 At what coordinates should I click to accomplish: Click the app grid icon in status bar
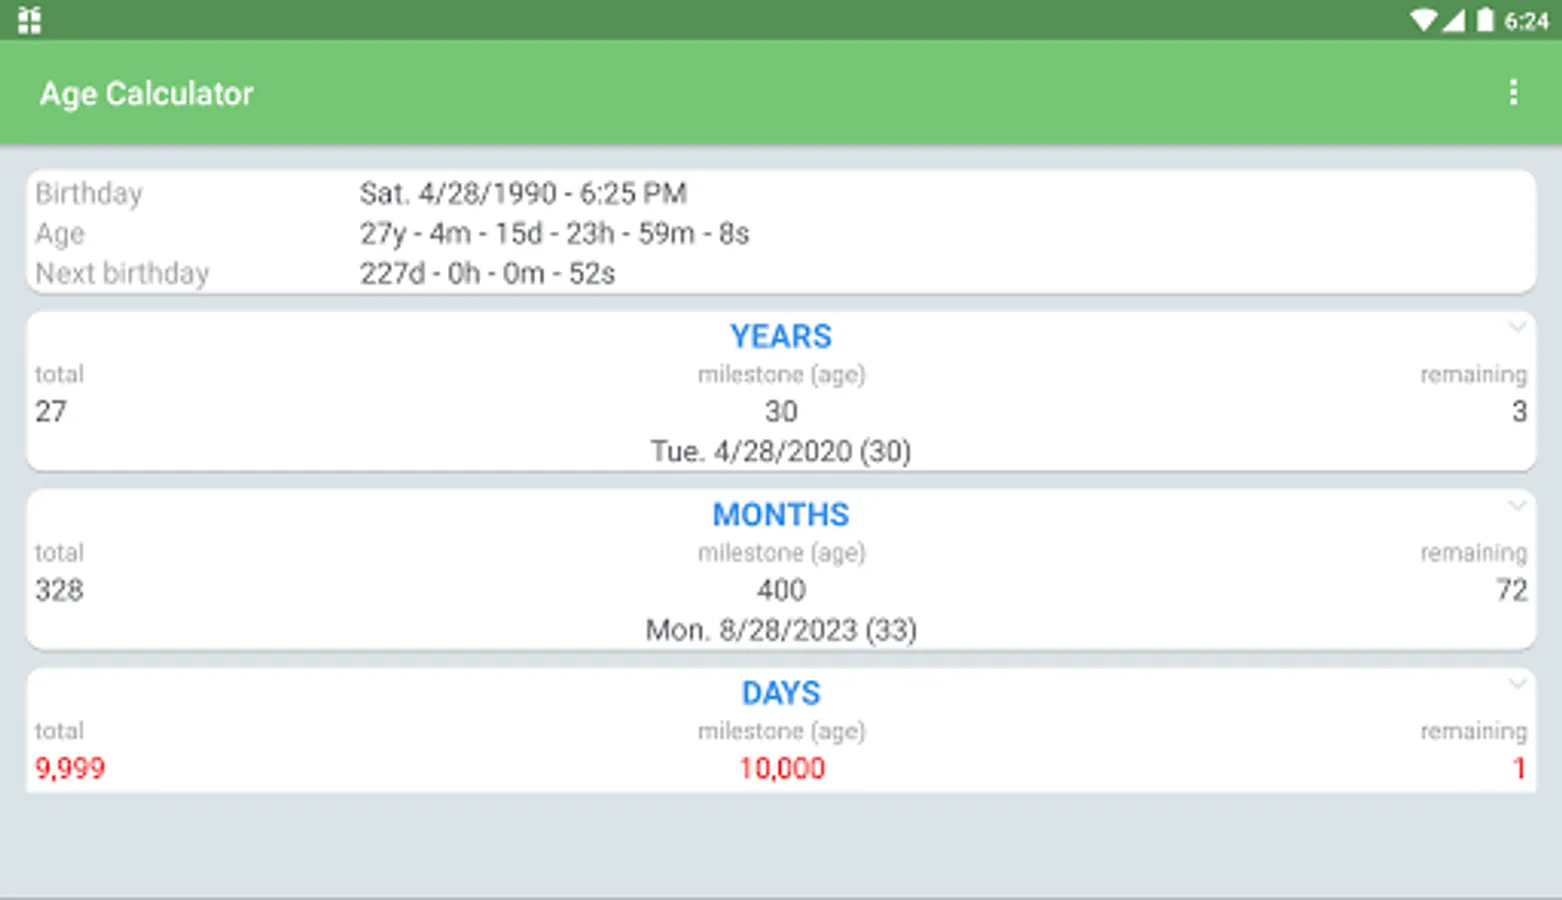[30, 20]
